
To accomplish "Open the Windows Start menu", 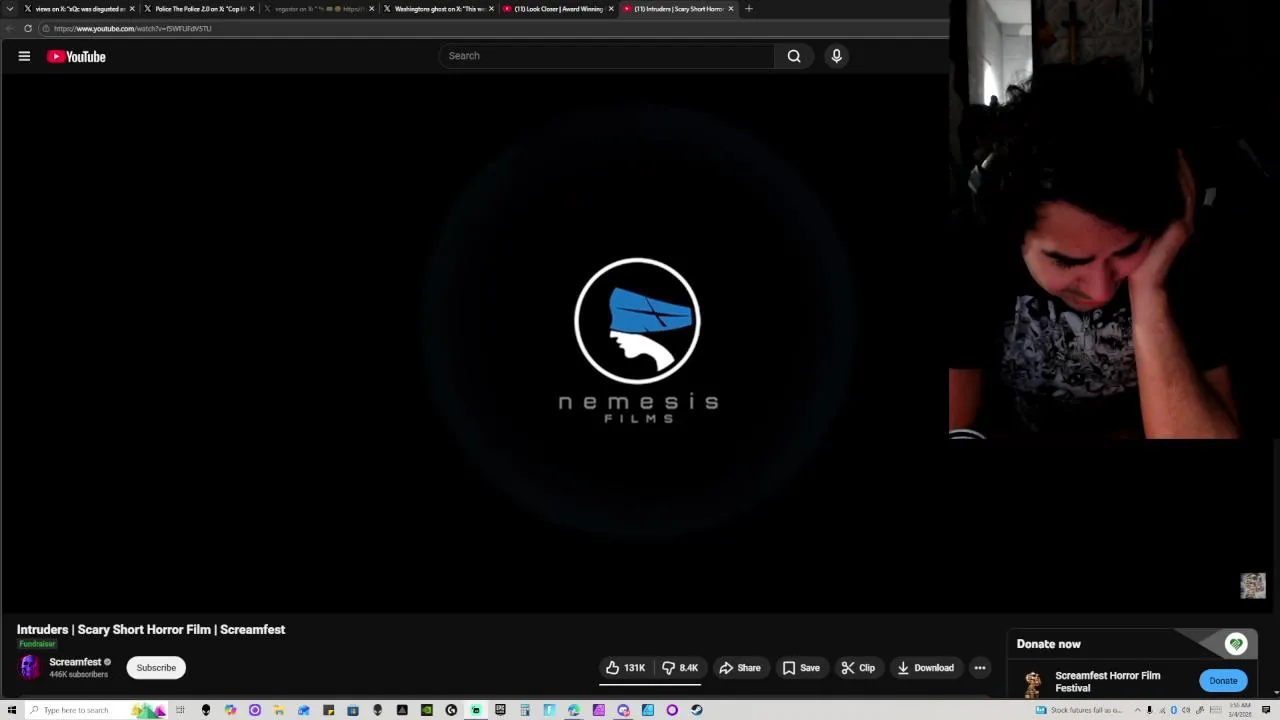I will click(x=11, y=710).
